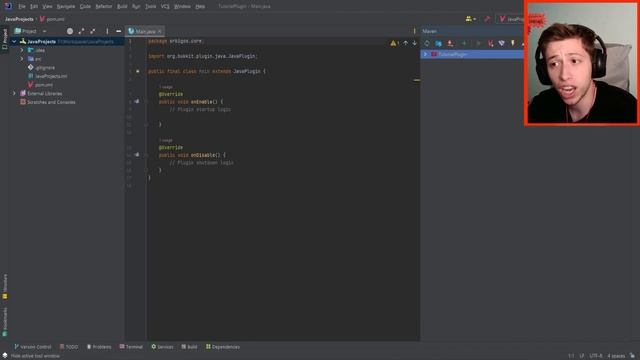640x360 pixels.
Task: Click gutter icon beside class Main
Action: coord(138,71)
